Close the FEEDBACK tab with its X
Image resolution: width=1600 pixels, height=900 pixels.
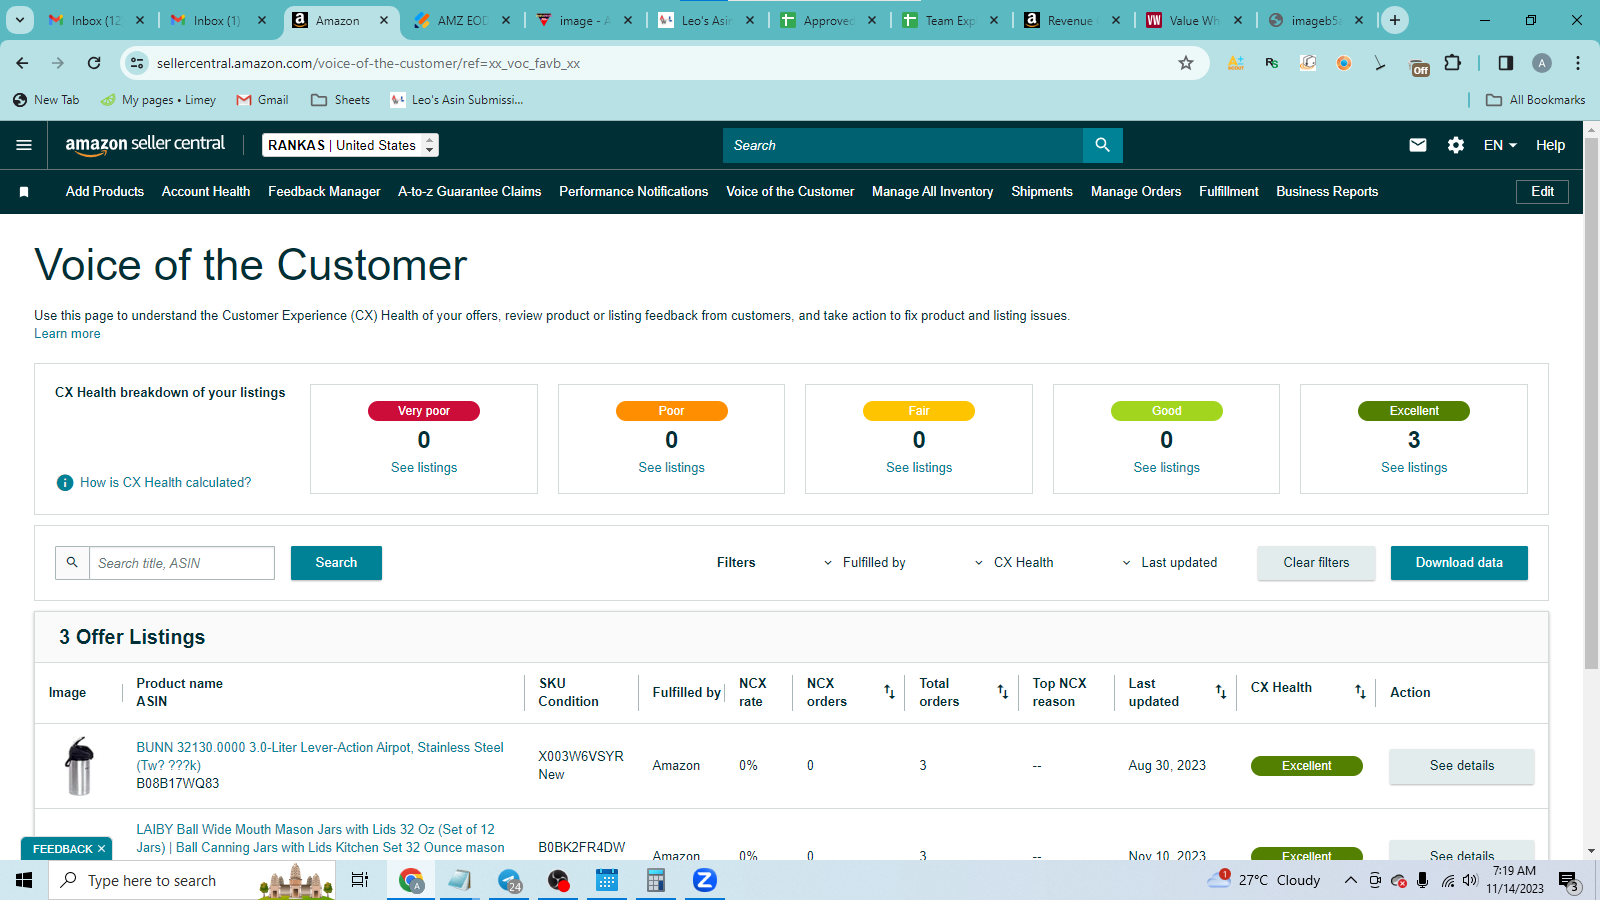click(x=101, y=849)
